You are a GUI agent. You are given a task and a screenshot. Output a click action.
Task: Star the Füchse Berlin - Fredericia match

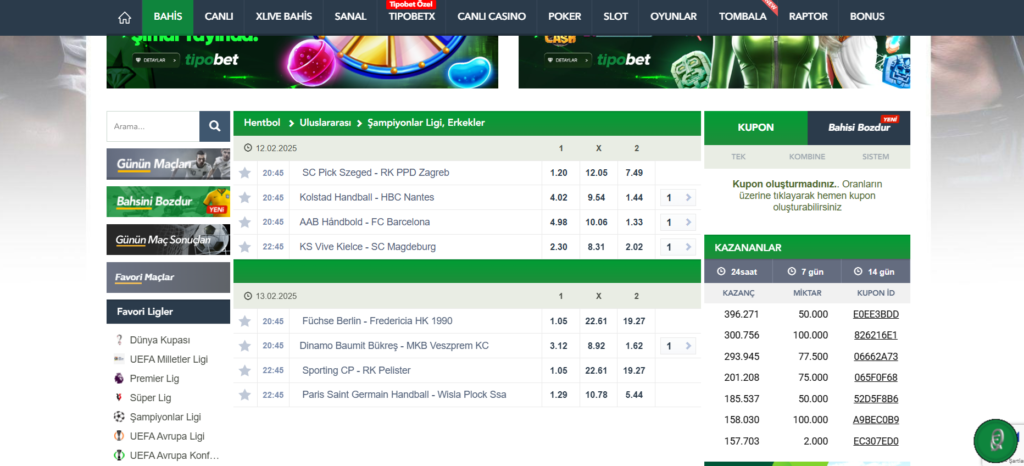245,321
